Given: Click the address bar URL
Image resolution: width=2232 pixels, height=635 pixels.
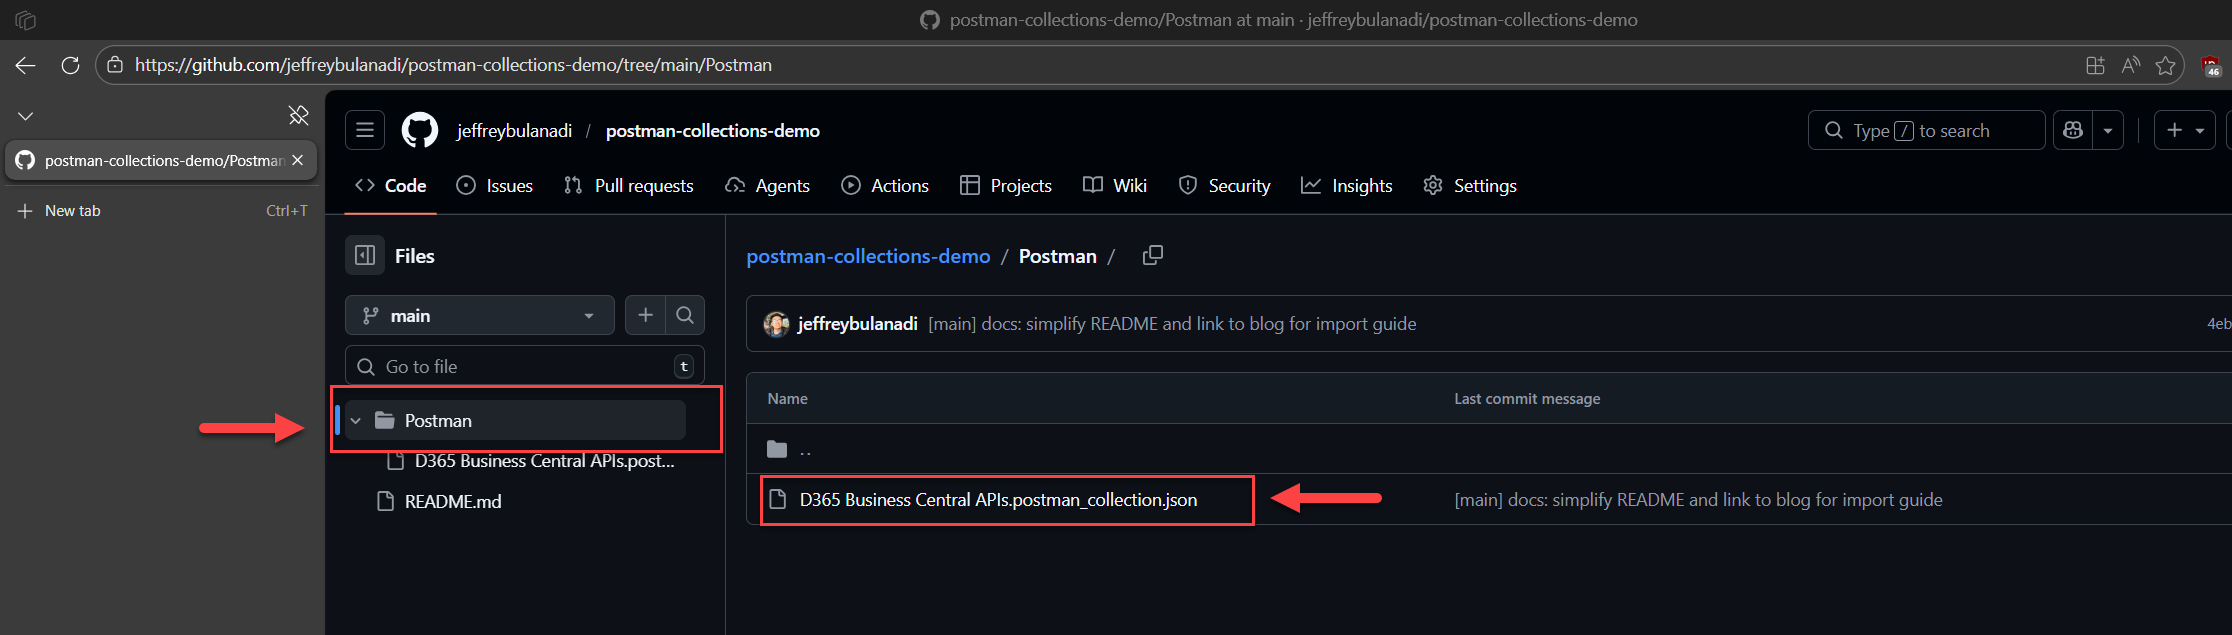Looking at the screenshot, I should pyautogui.click(x=453, y=65).
